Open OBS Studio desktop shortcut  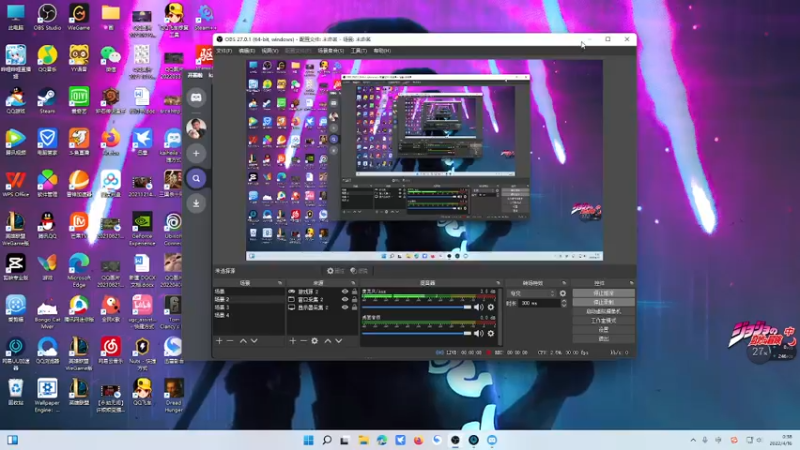[x=47, y=17]
